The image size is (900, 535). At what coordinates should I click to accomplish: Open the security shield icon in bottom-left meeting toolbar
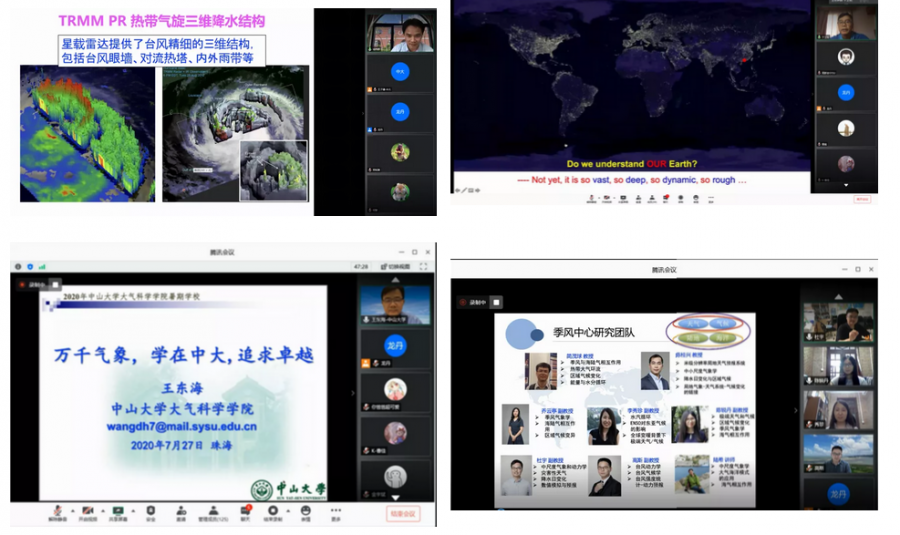(x=151, y=511)
